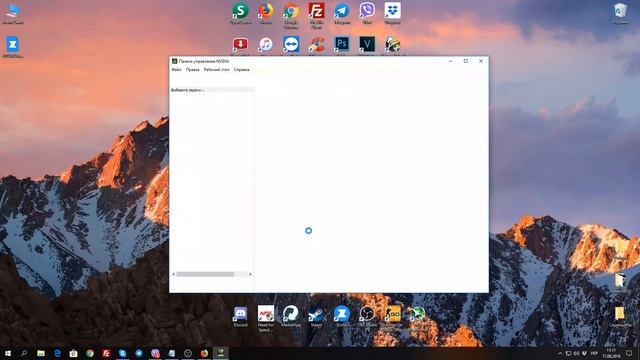This screenshot has height=360, width=640.
Task: Open the taskbar clock and date
Action: coord(611,353)
